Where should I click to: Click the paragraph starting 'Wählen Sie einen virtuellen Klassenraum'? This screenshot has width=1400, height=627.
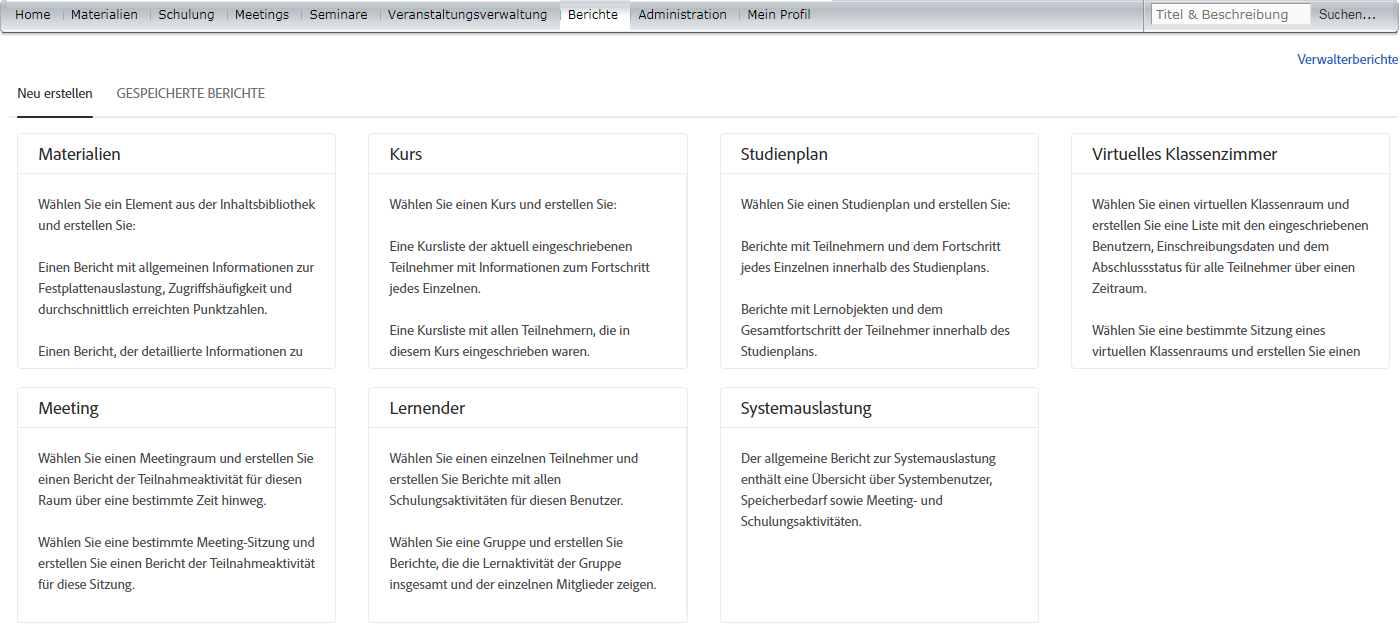1230,246
